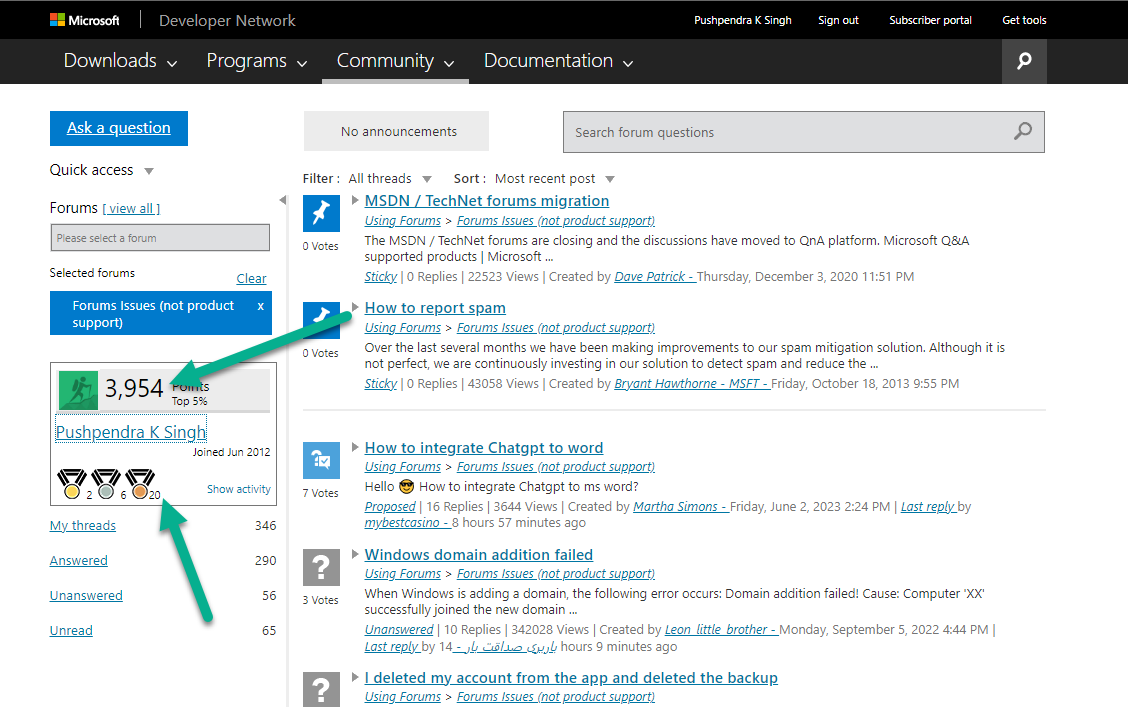This screenshot has height=707, width=1128.
Task: Click Clear selected forums link
Action: tap(251, 278)
